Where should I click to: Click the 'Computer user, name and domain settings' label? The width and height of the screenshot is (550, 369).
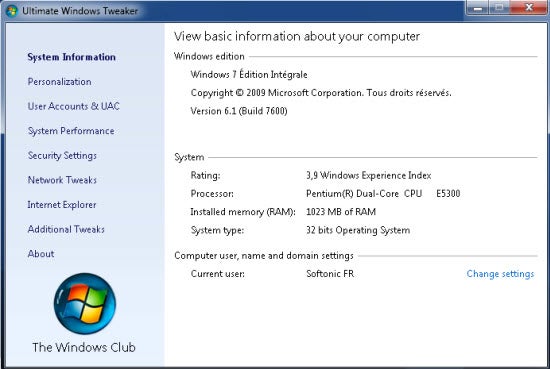coord(264,255)
